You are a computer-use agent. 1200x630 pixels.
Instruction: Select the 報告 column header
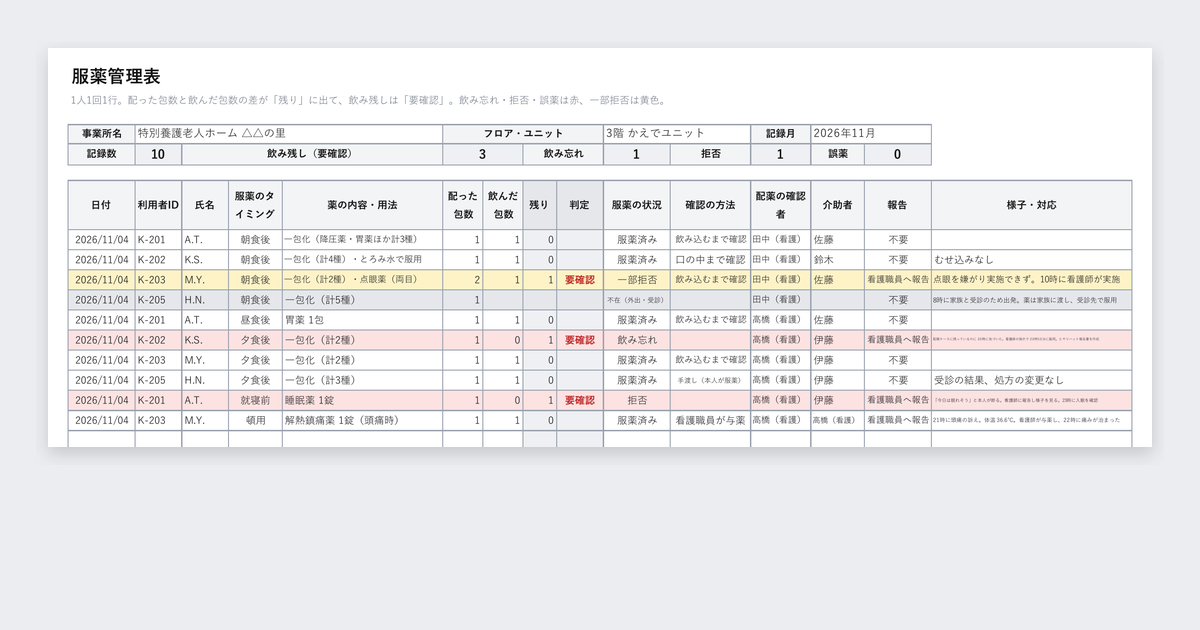point(898,205)
